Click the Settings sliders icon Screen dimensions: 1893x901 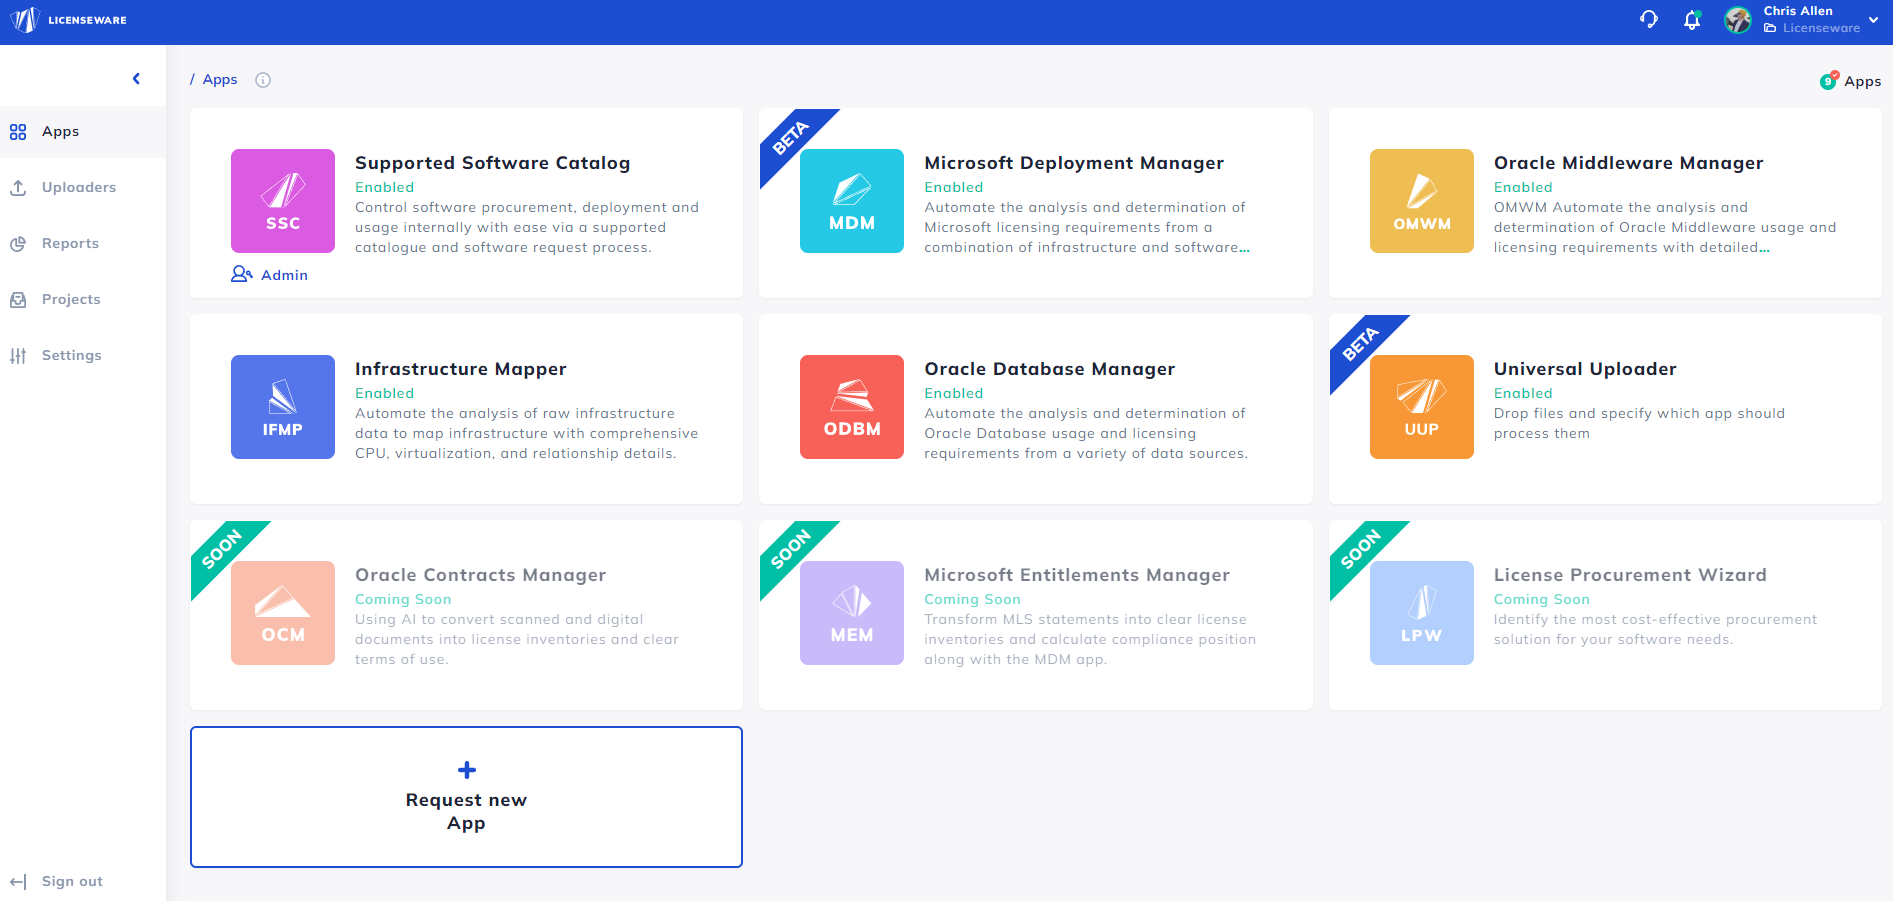18,355
